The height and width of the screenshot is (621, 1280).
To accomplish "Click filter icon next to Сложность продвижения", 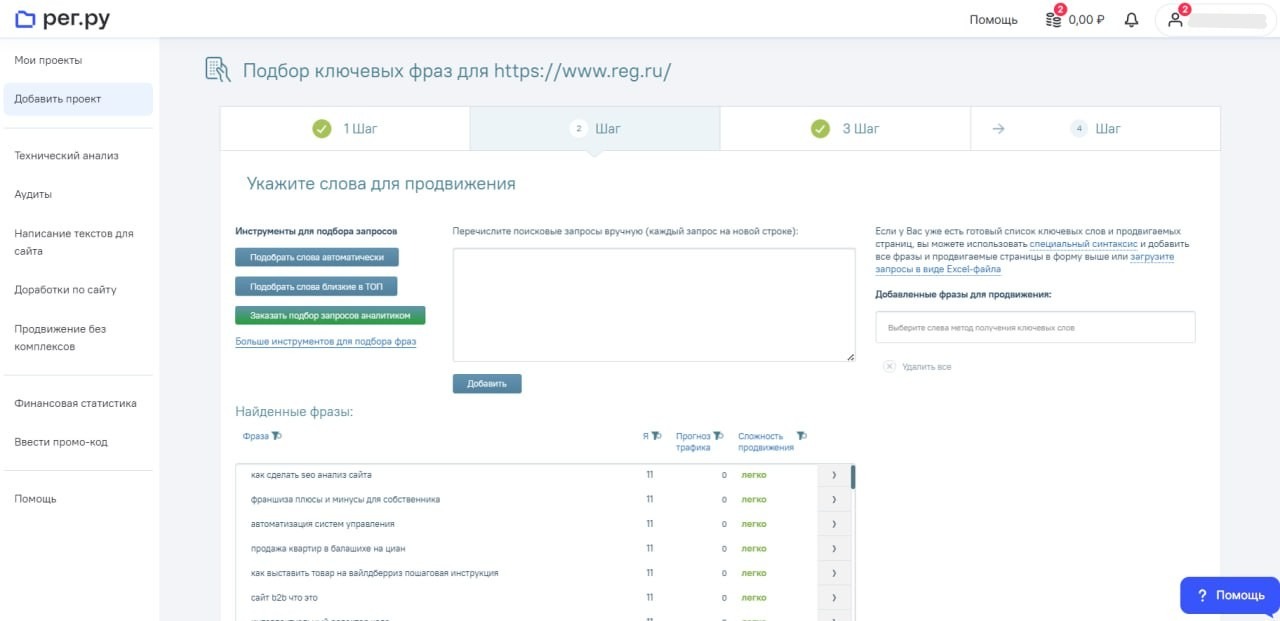I will (801, 436).
